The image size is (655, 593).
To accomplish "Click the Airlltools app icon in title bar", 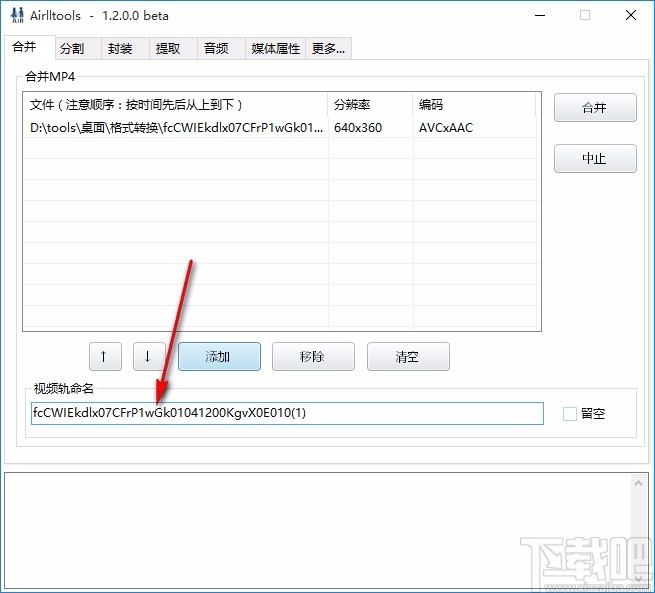I will pyautogui.click(x=17, y=15).
